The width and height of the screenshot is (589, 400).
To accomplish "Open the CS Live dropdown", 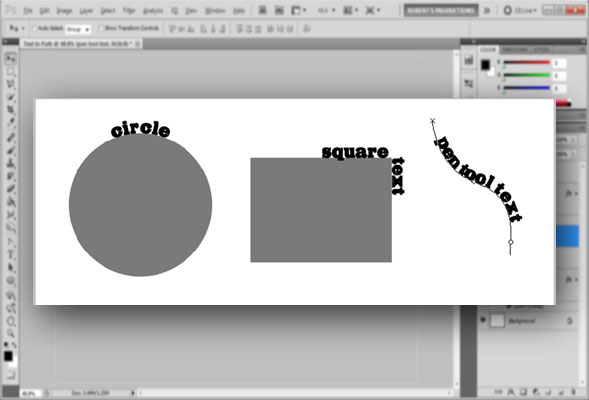I will point(521,11).
